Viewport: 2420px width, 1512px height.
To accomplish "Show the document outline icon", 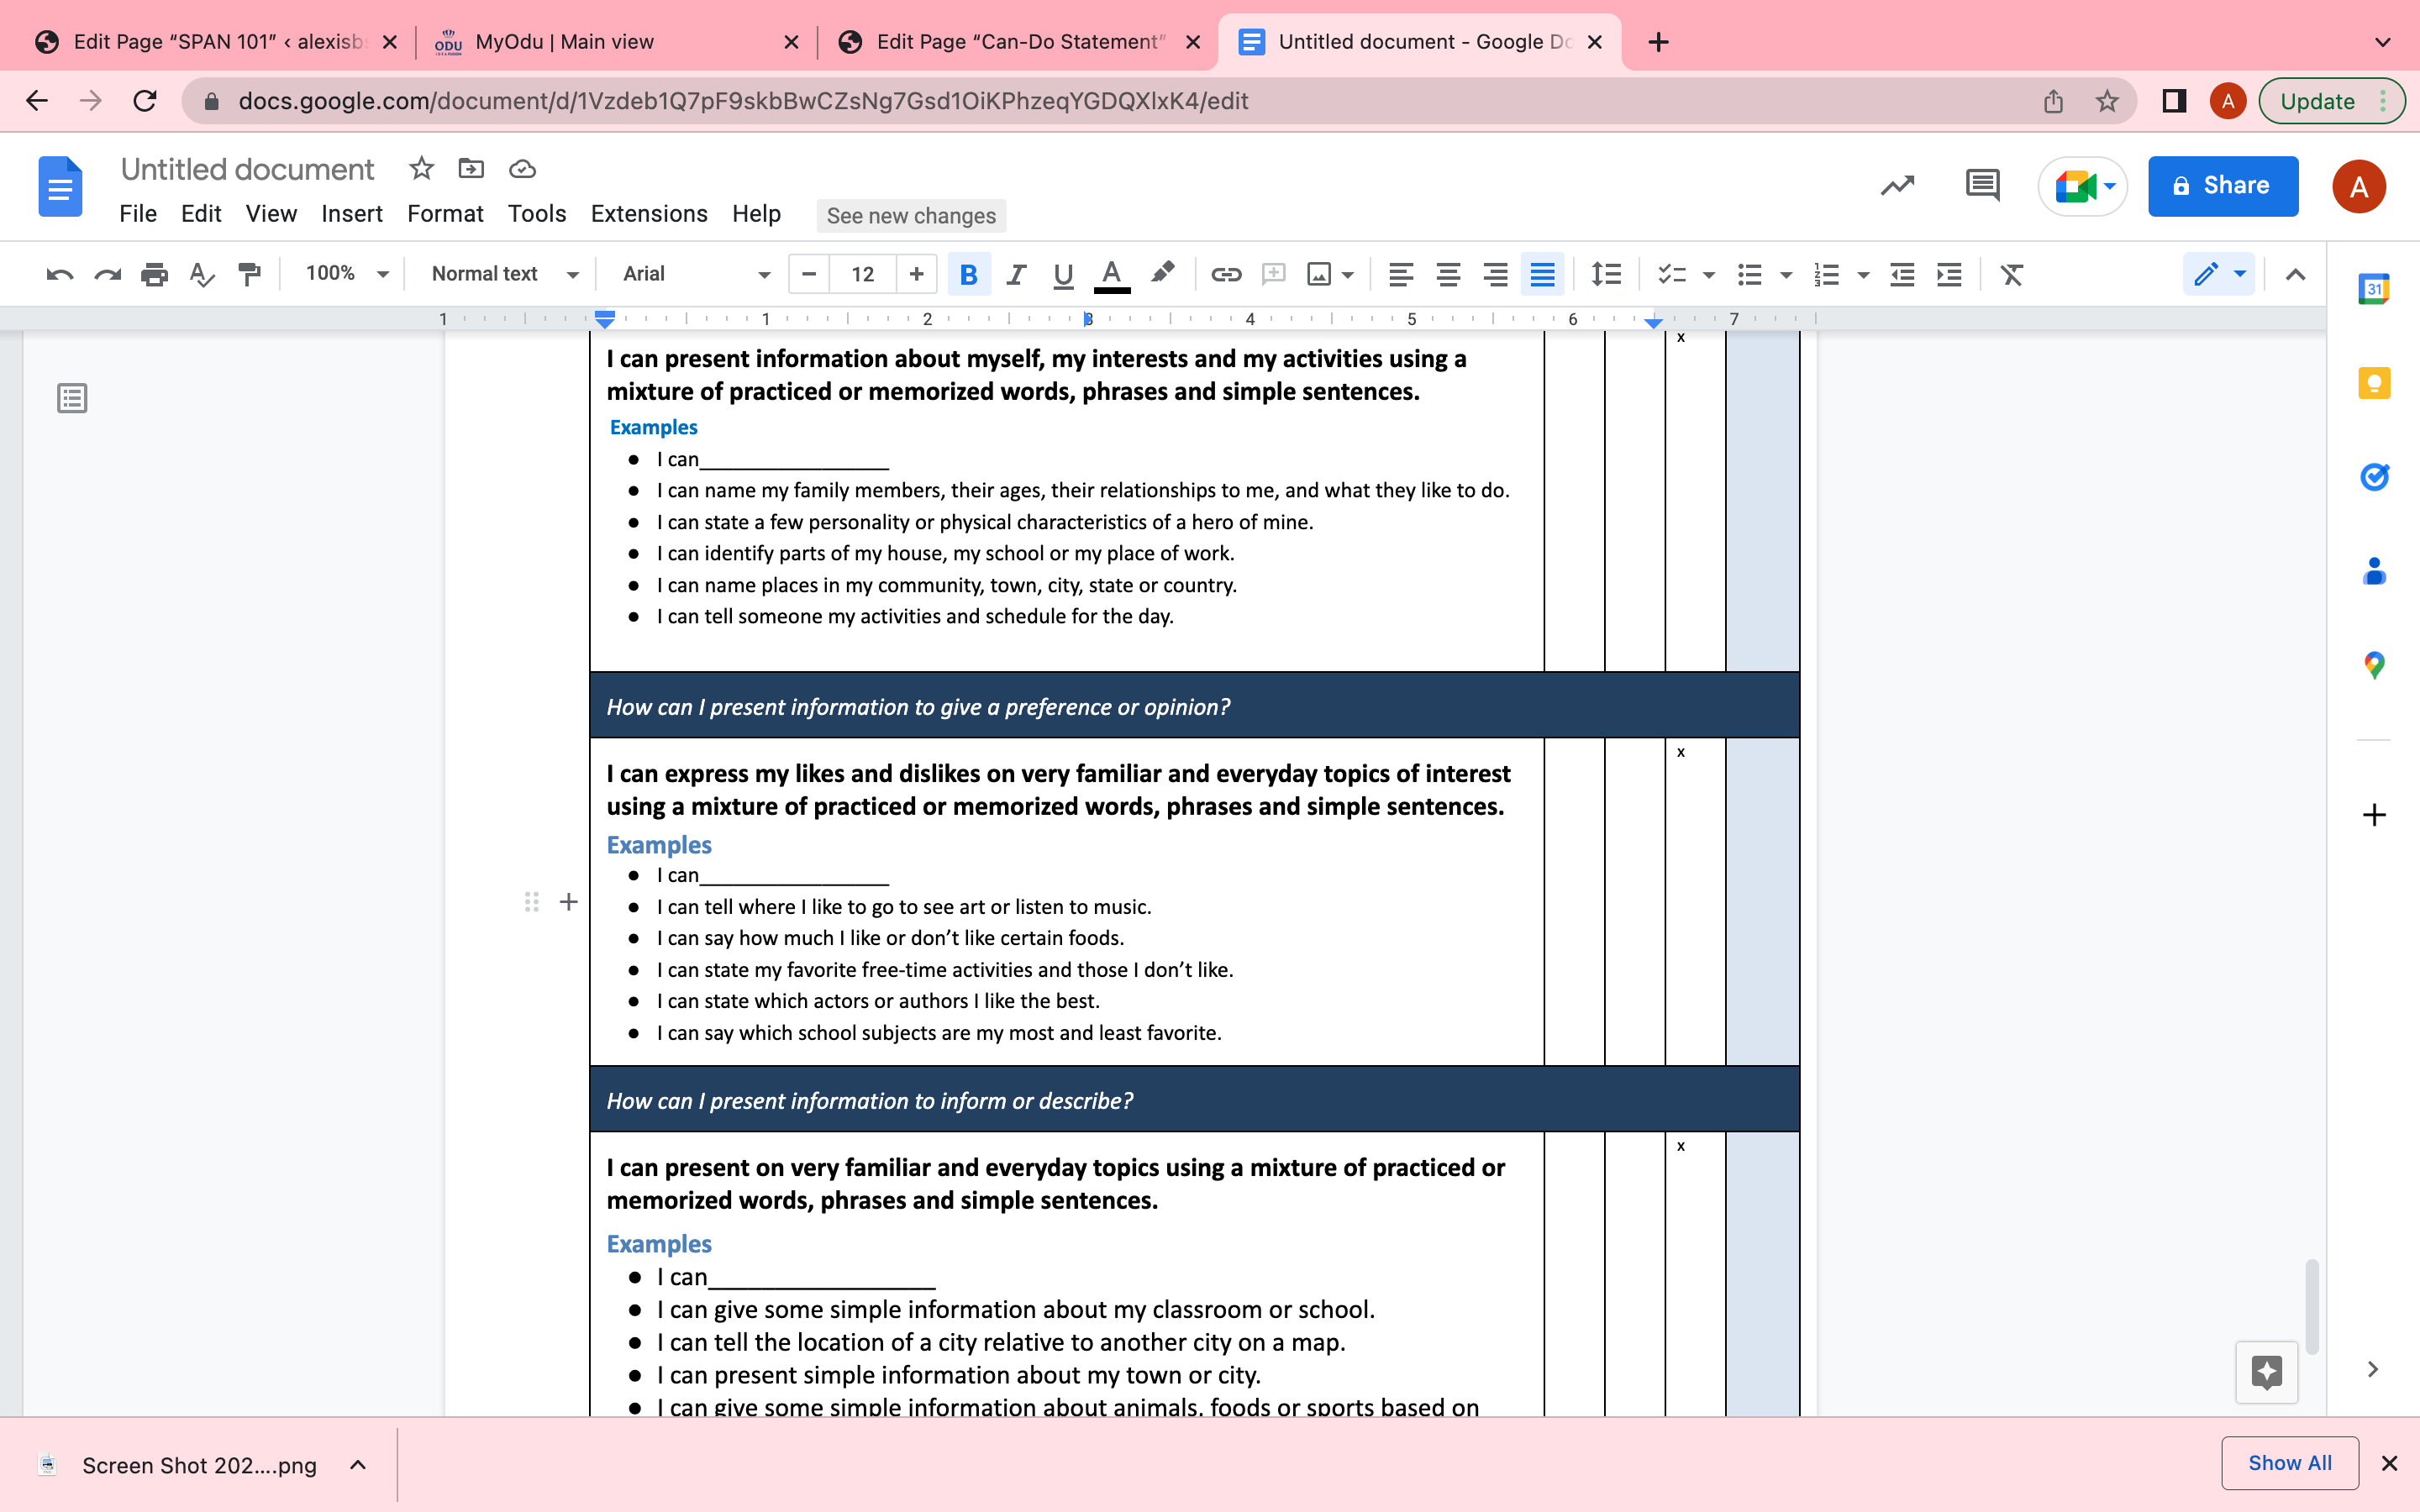I will click(x=72, y=398).
